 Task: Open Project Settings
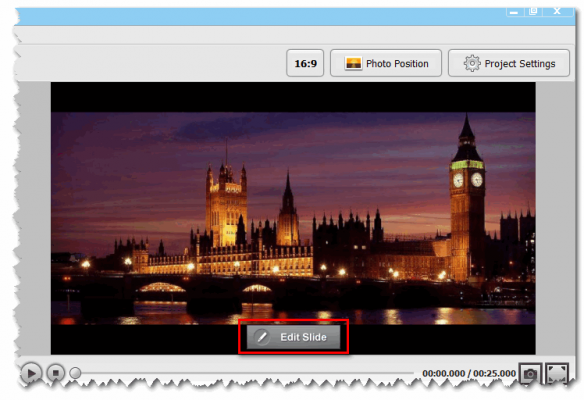[x=509, y=63]
